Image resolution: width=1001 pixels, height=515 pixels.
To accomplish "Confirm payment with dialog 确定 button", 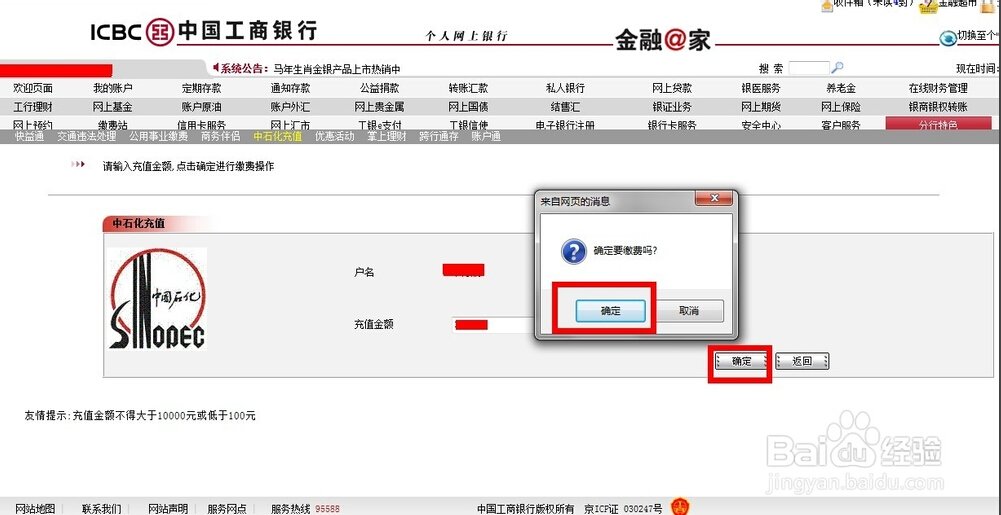I will tap(610, 311).
